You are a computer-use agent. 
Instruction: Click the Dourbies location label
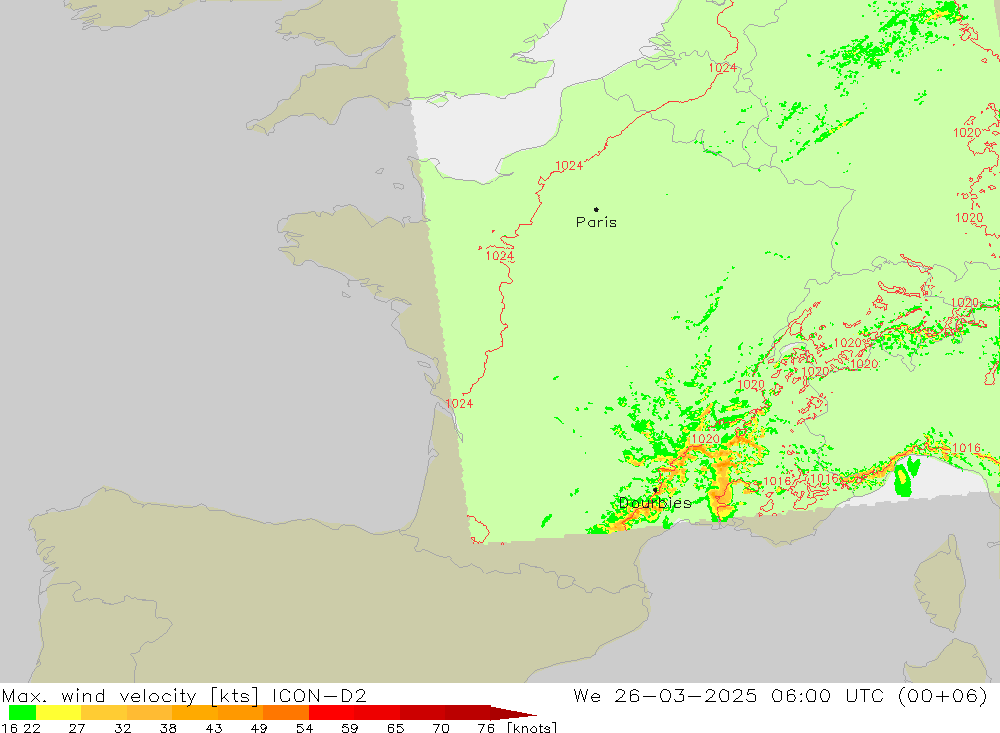click(655, 503)
